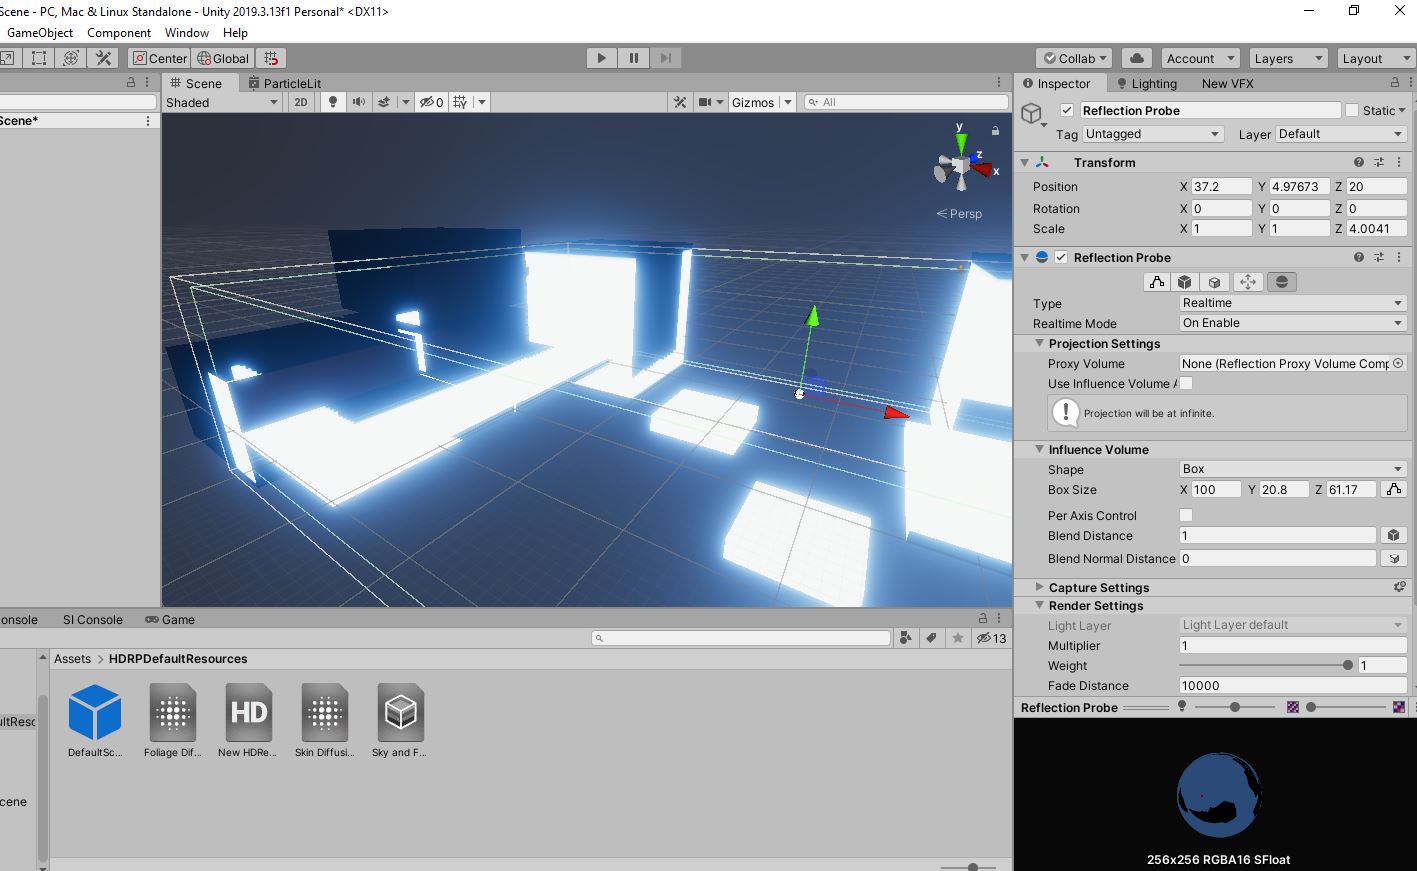Screen dimensions: 1417x871
Task: Open the Realtime Mode dropdown
Action: [1291, 323]
